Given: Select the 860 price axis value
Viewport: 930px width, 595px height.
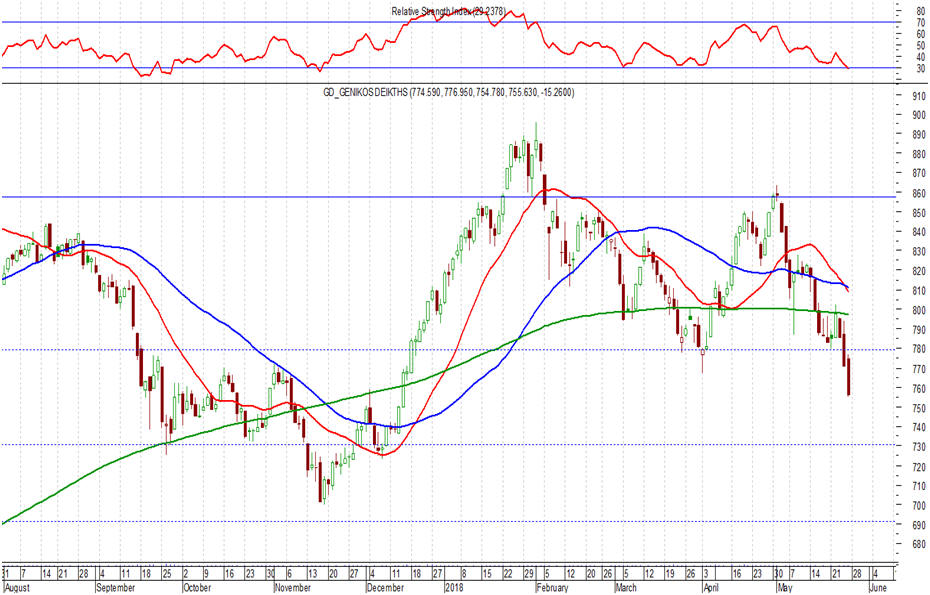Looking at the screenshot, I should coord(919,193).
